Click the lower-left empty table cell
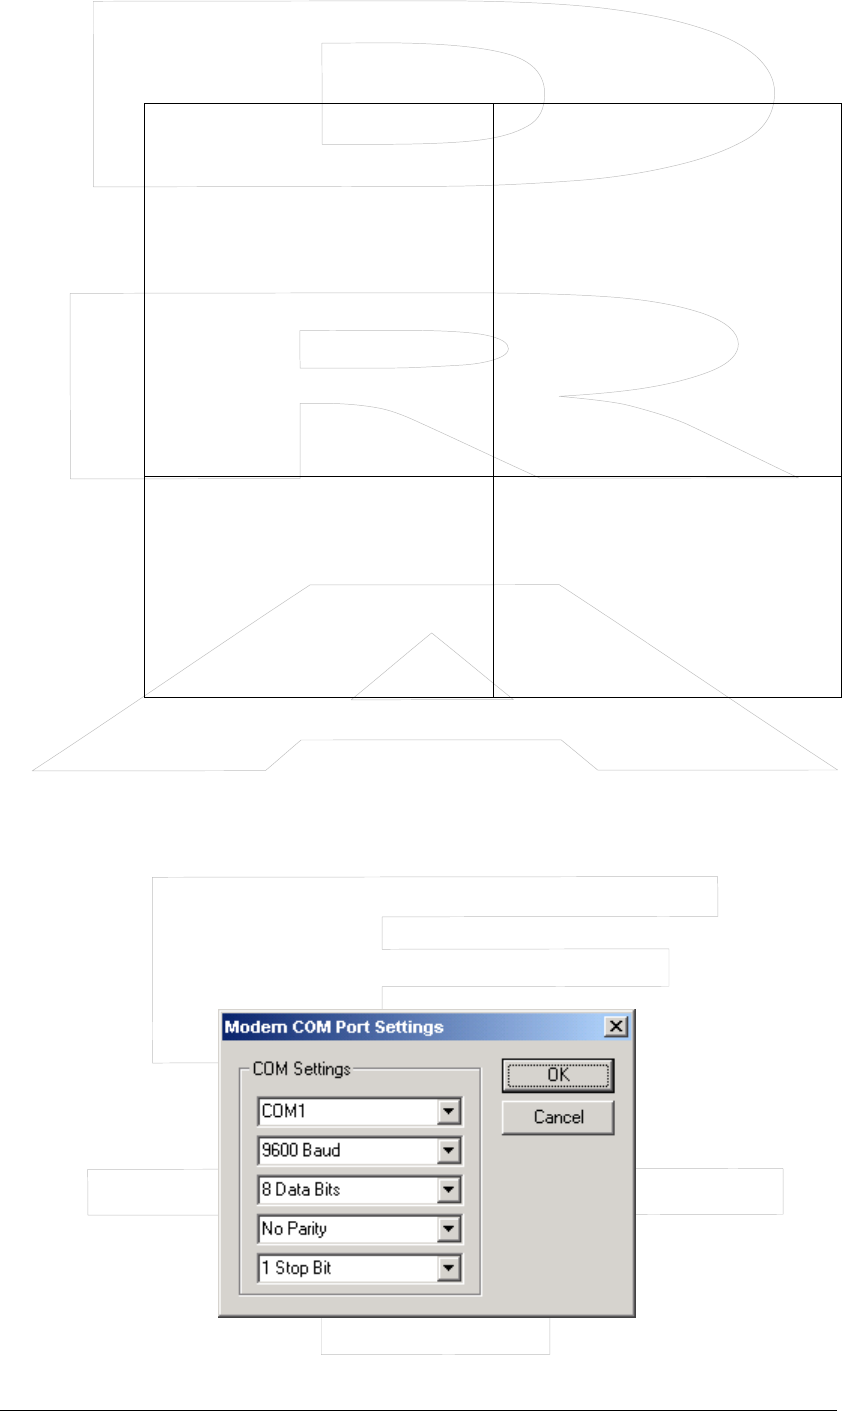The image size is (842, 1411). [319, 586]
